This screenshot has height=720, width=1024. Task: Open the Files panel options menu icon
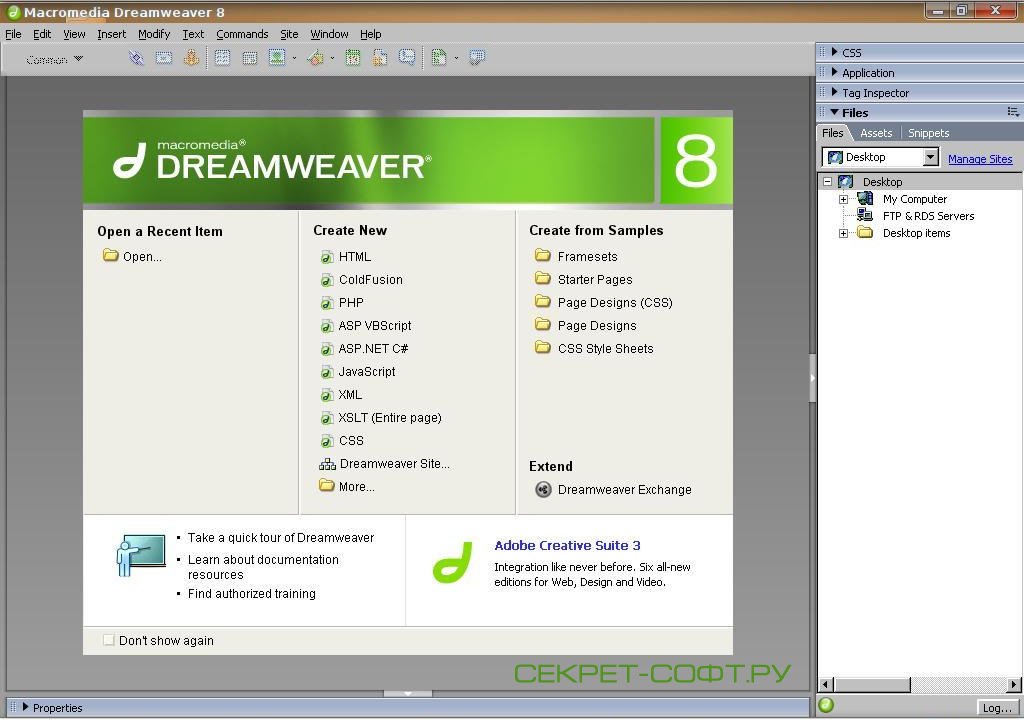[1013, 112]
